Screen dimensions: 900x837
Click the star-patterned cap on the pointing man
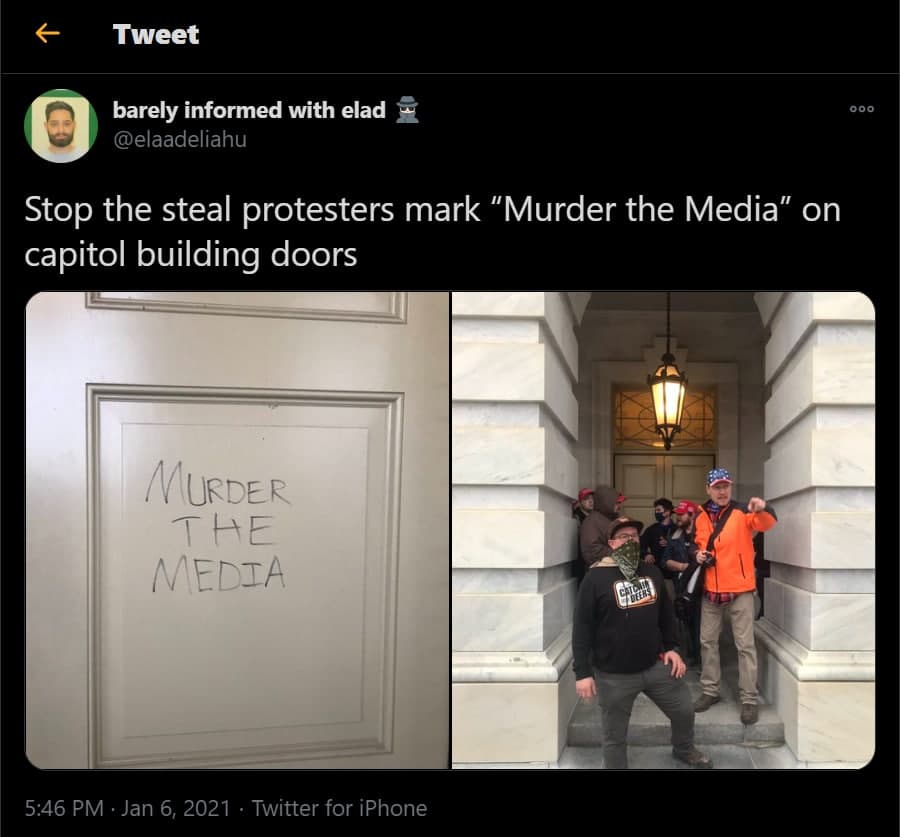719,476
